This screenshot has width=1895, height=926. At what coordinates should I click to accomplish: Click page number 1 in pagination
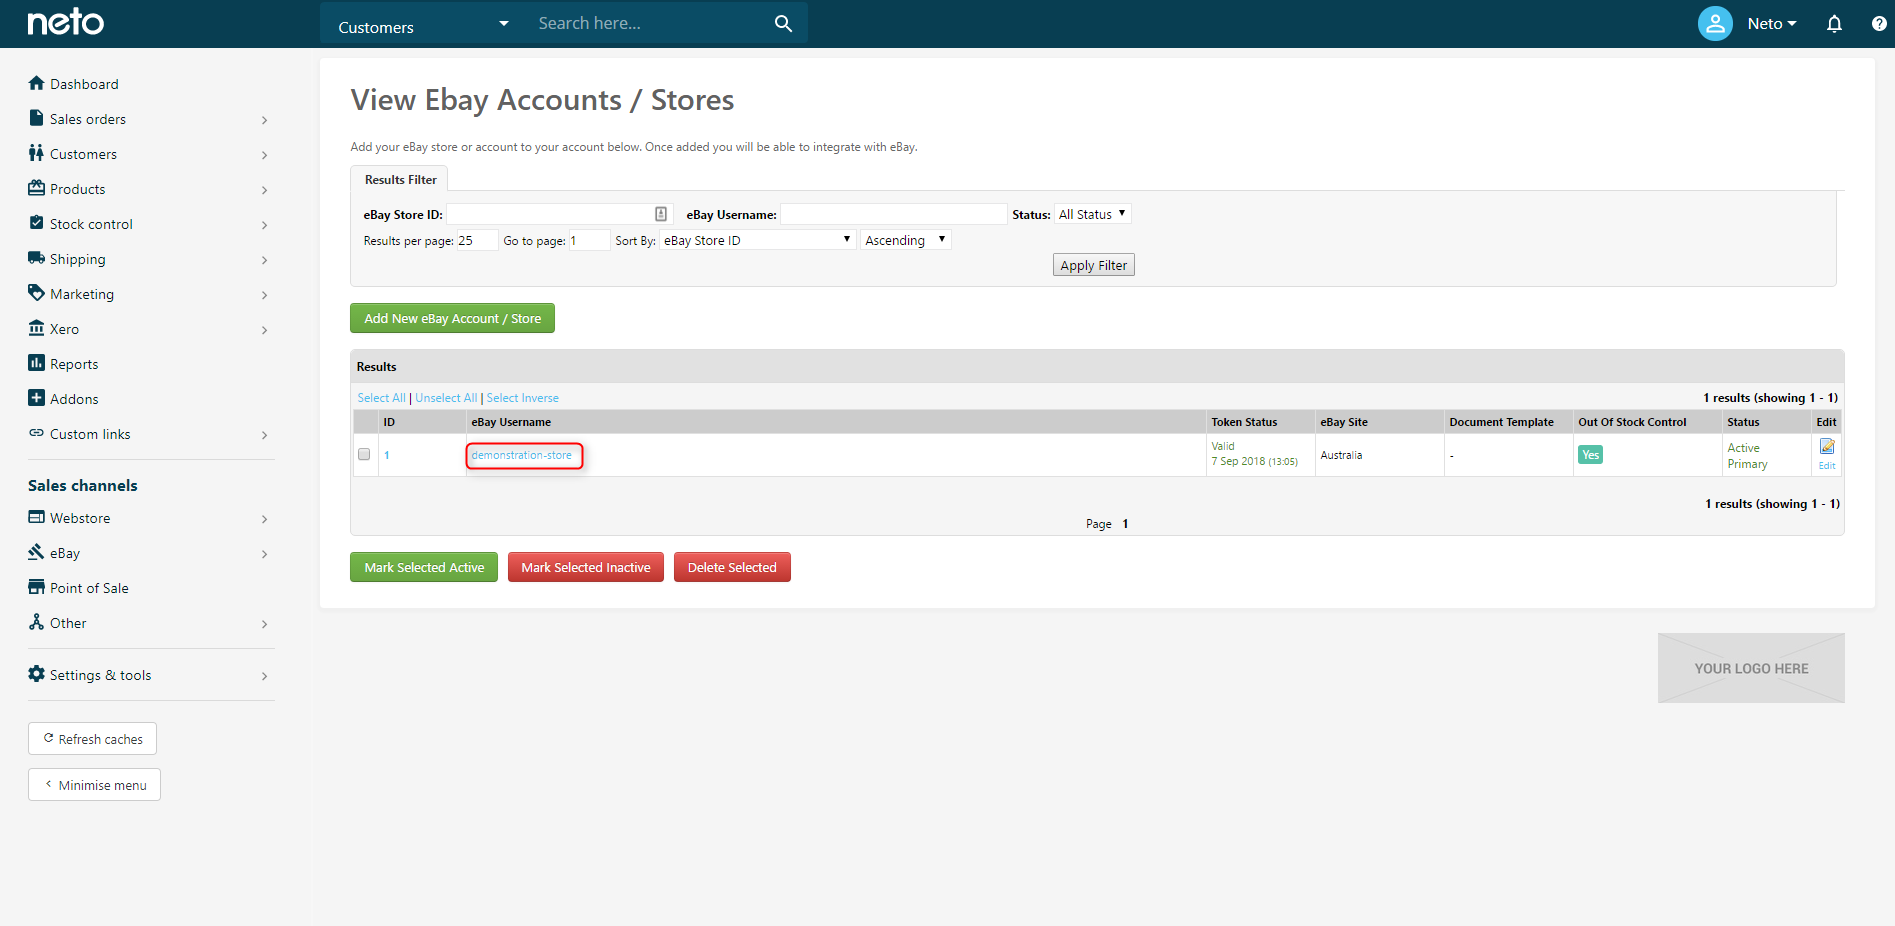tap(1125, 524)
